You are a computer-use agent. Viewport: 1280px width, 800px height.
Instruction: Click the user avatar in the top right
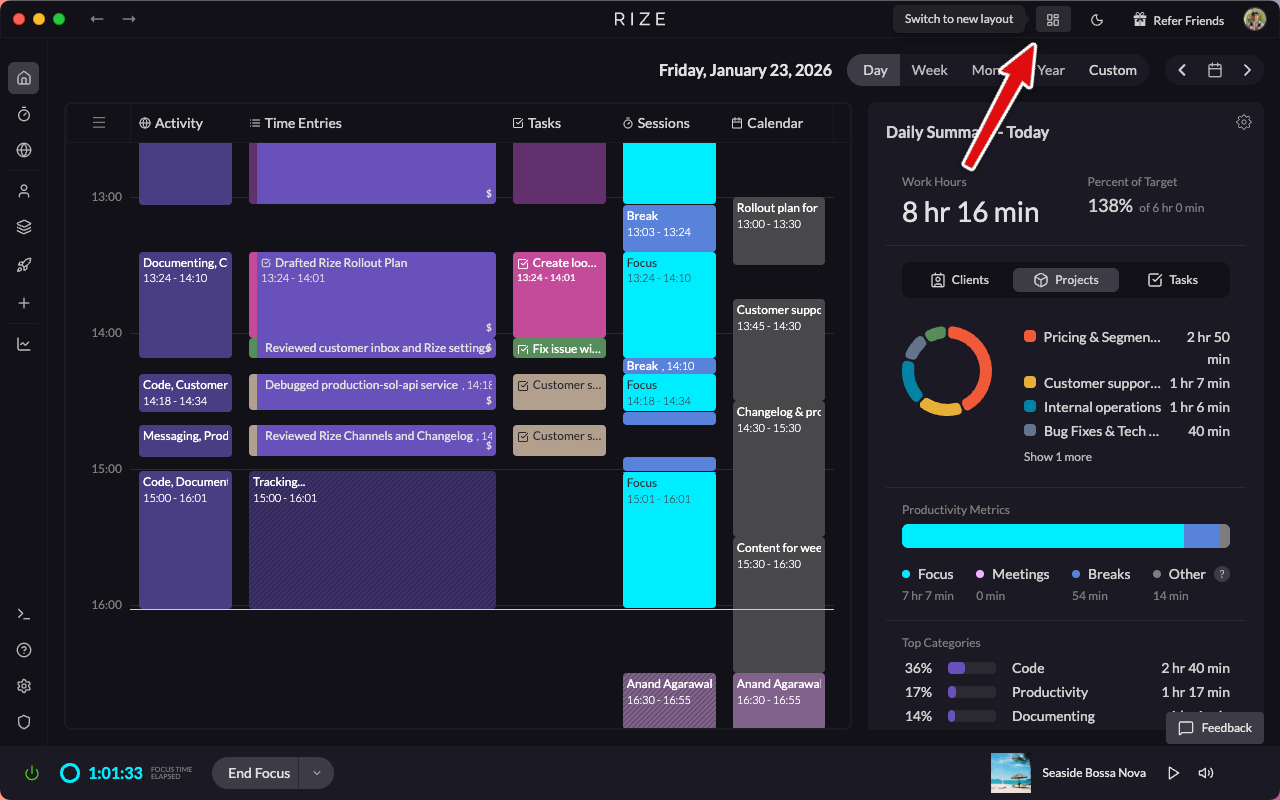[x=1255, y=18]
